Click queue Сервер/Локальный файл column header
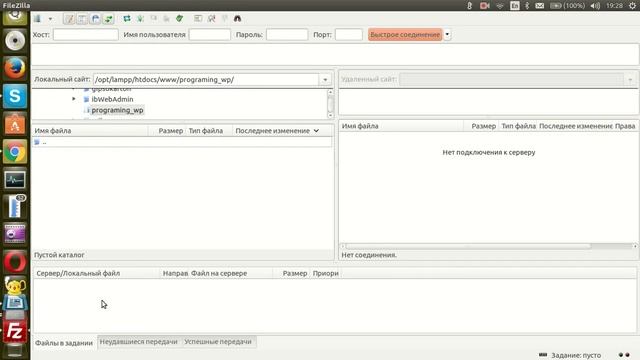The height and width of the screenshot is (360, 640). [x=97, y=273]
